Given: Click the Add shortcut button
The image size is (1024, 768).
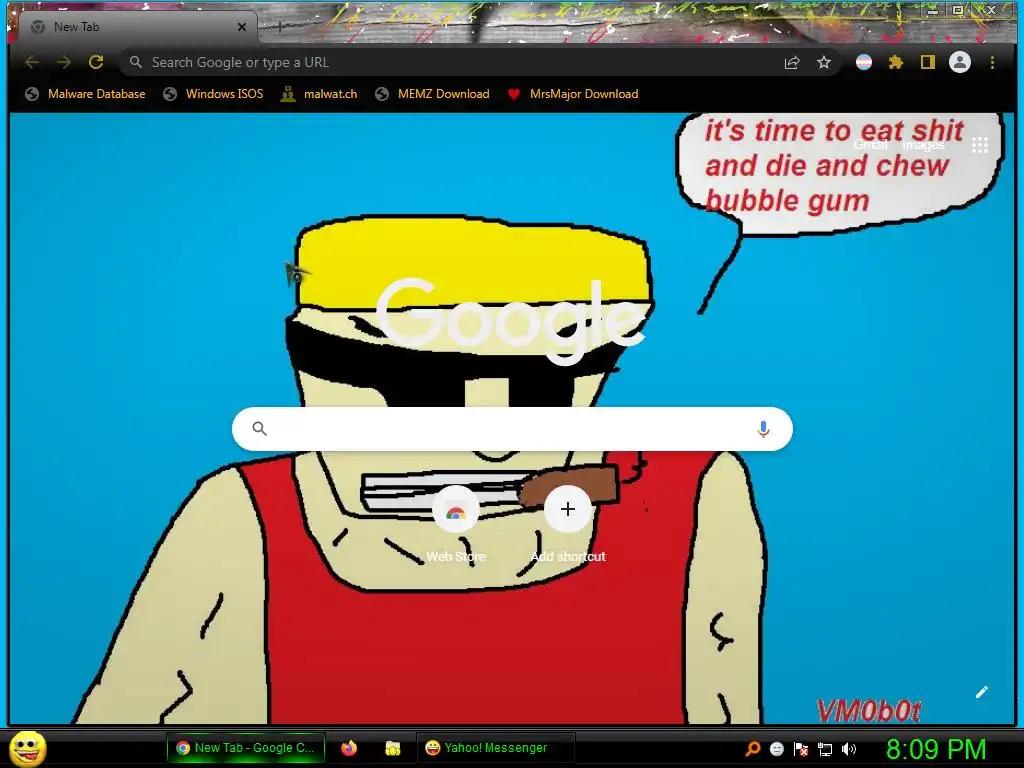Looking at the screenshot, I should coord(568,524).
